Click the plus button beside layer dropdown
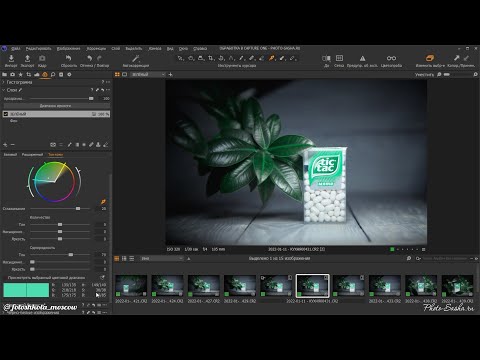The image size is (480, 360). 170,74
